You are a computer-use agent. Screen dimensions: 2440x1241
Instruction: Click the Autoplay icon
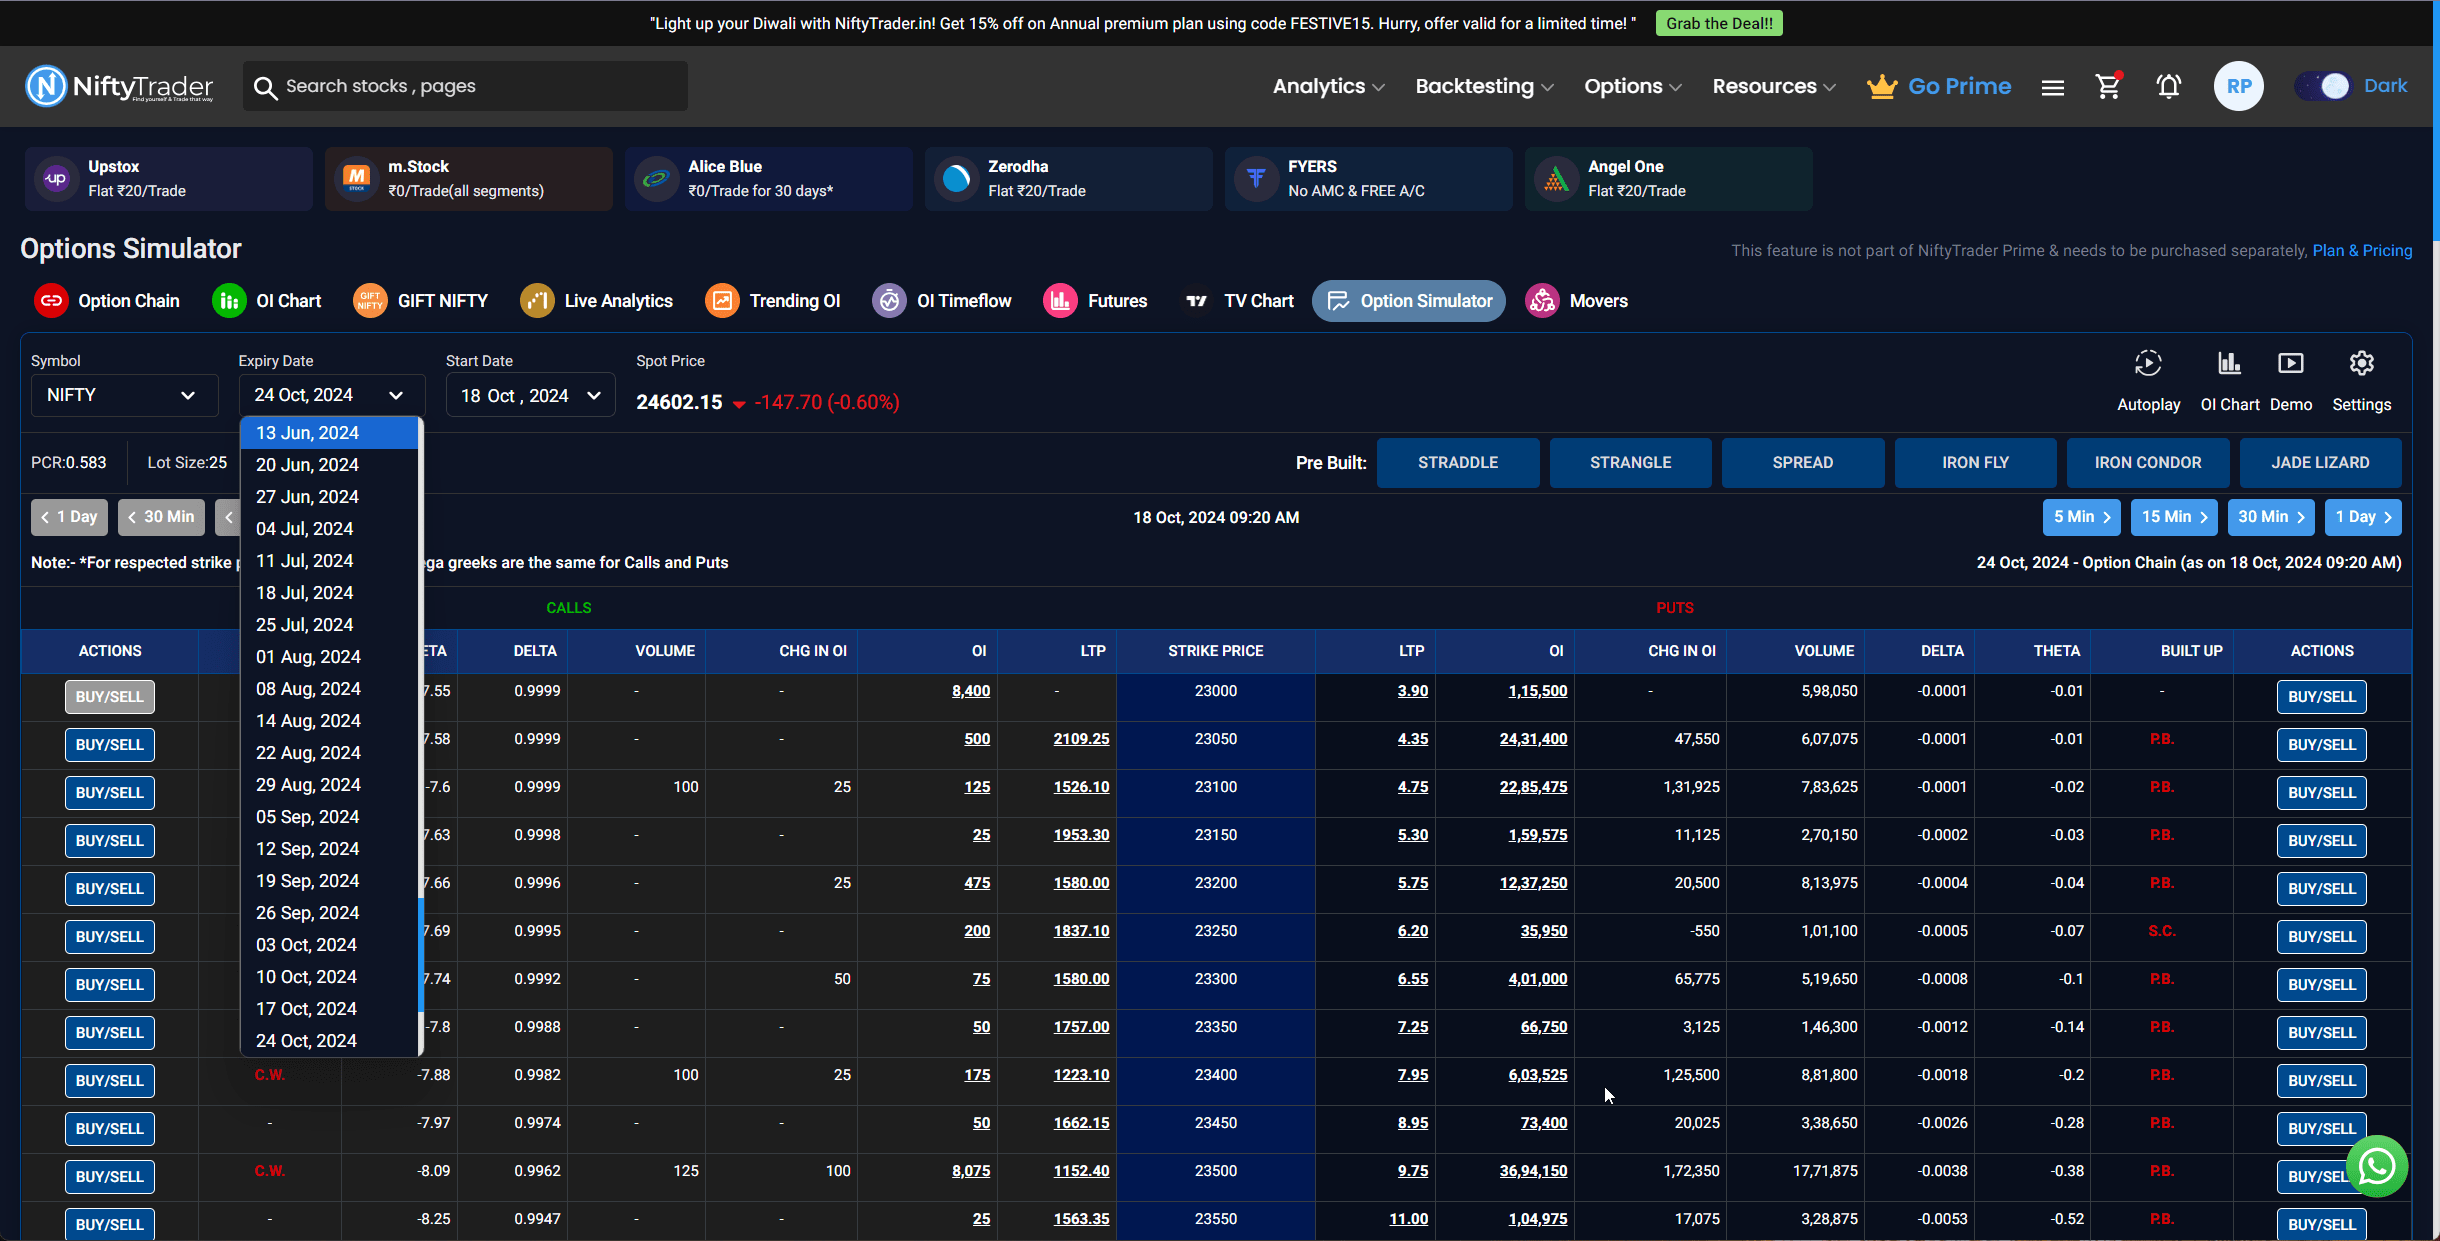(2147, 362)
